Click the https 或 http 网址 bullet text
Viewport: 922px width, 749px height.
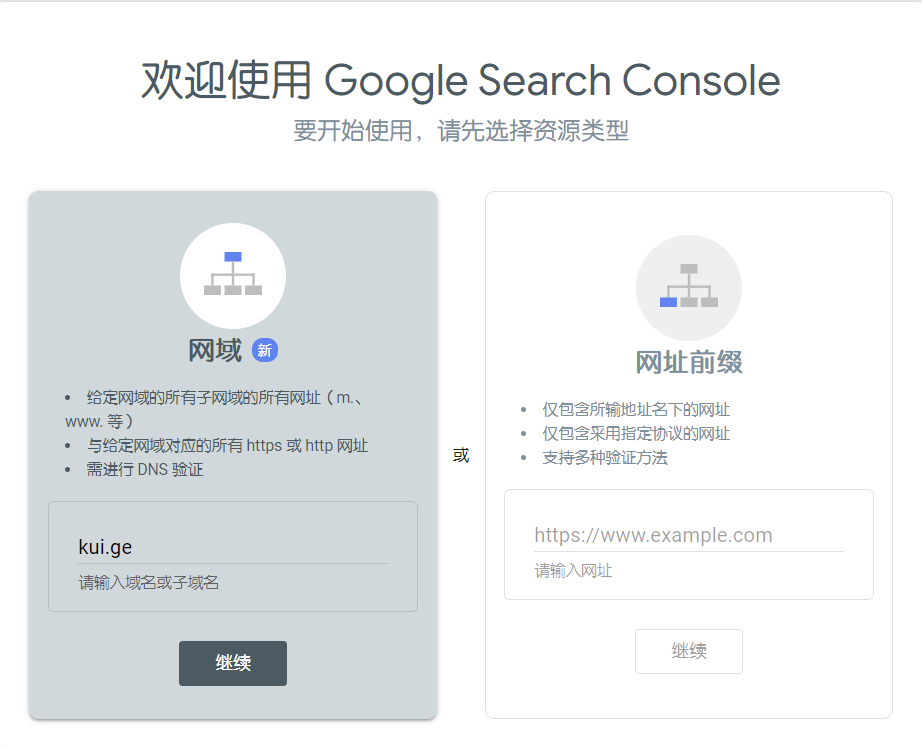[227, 446]
